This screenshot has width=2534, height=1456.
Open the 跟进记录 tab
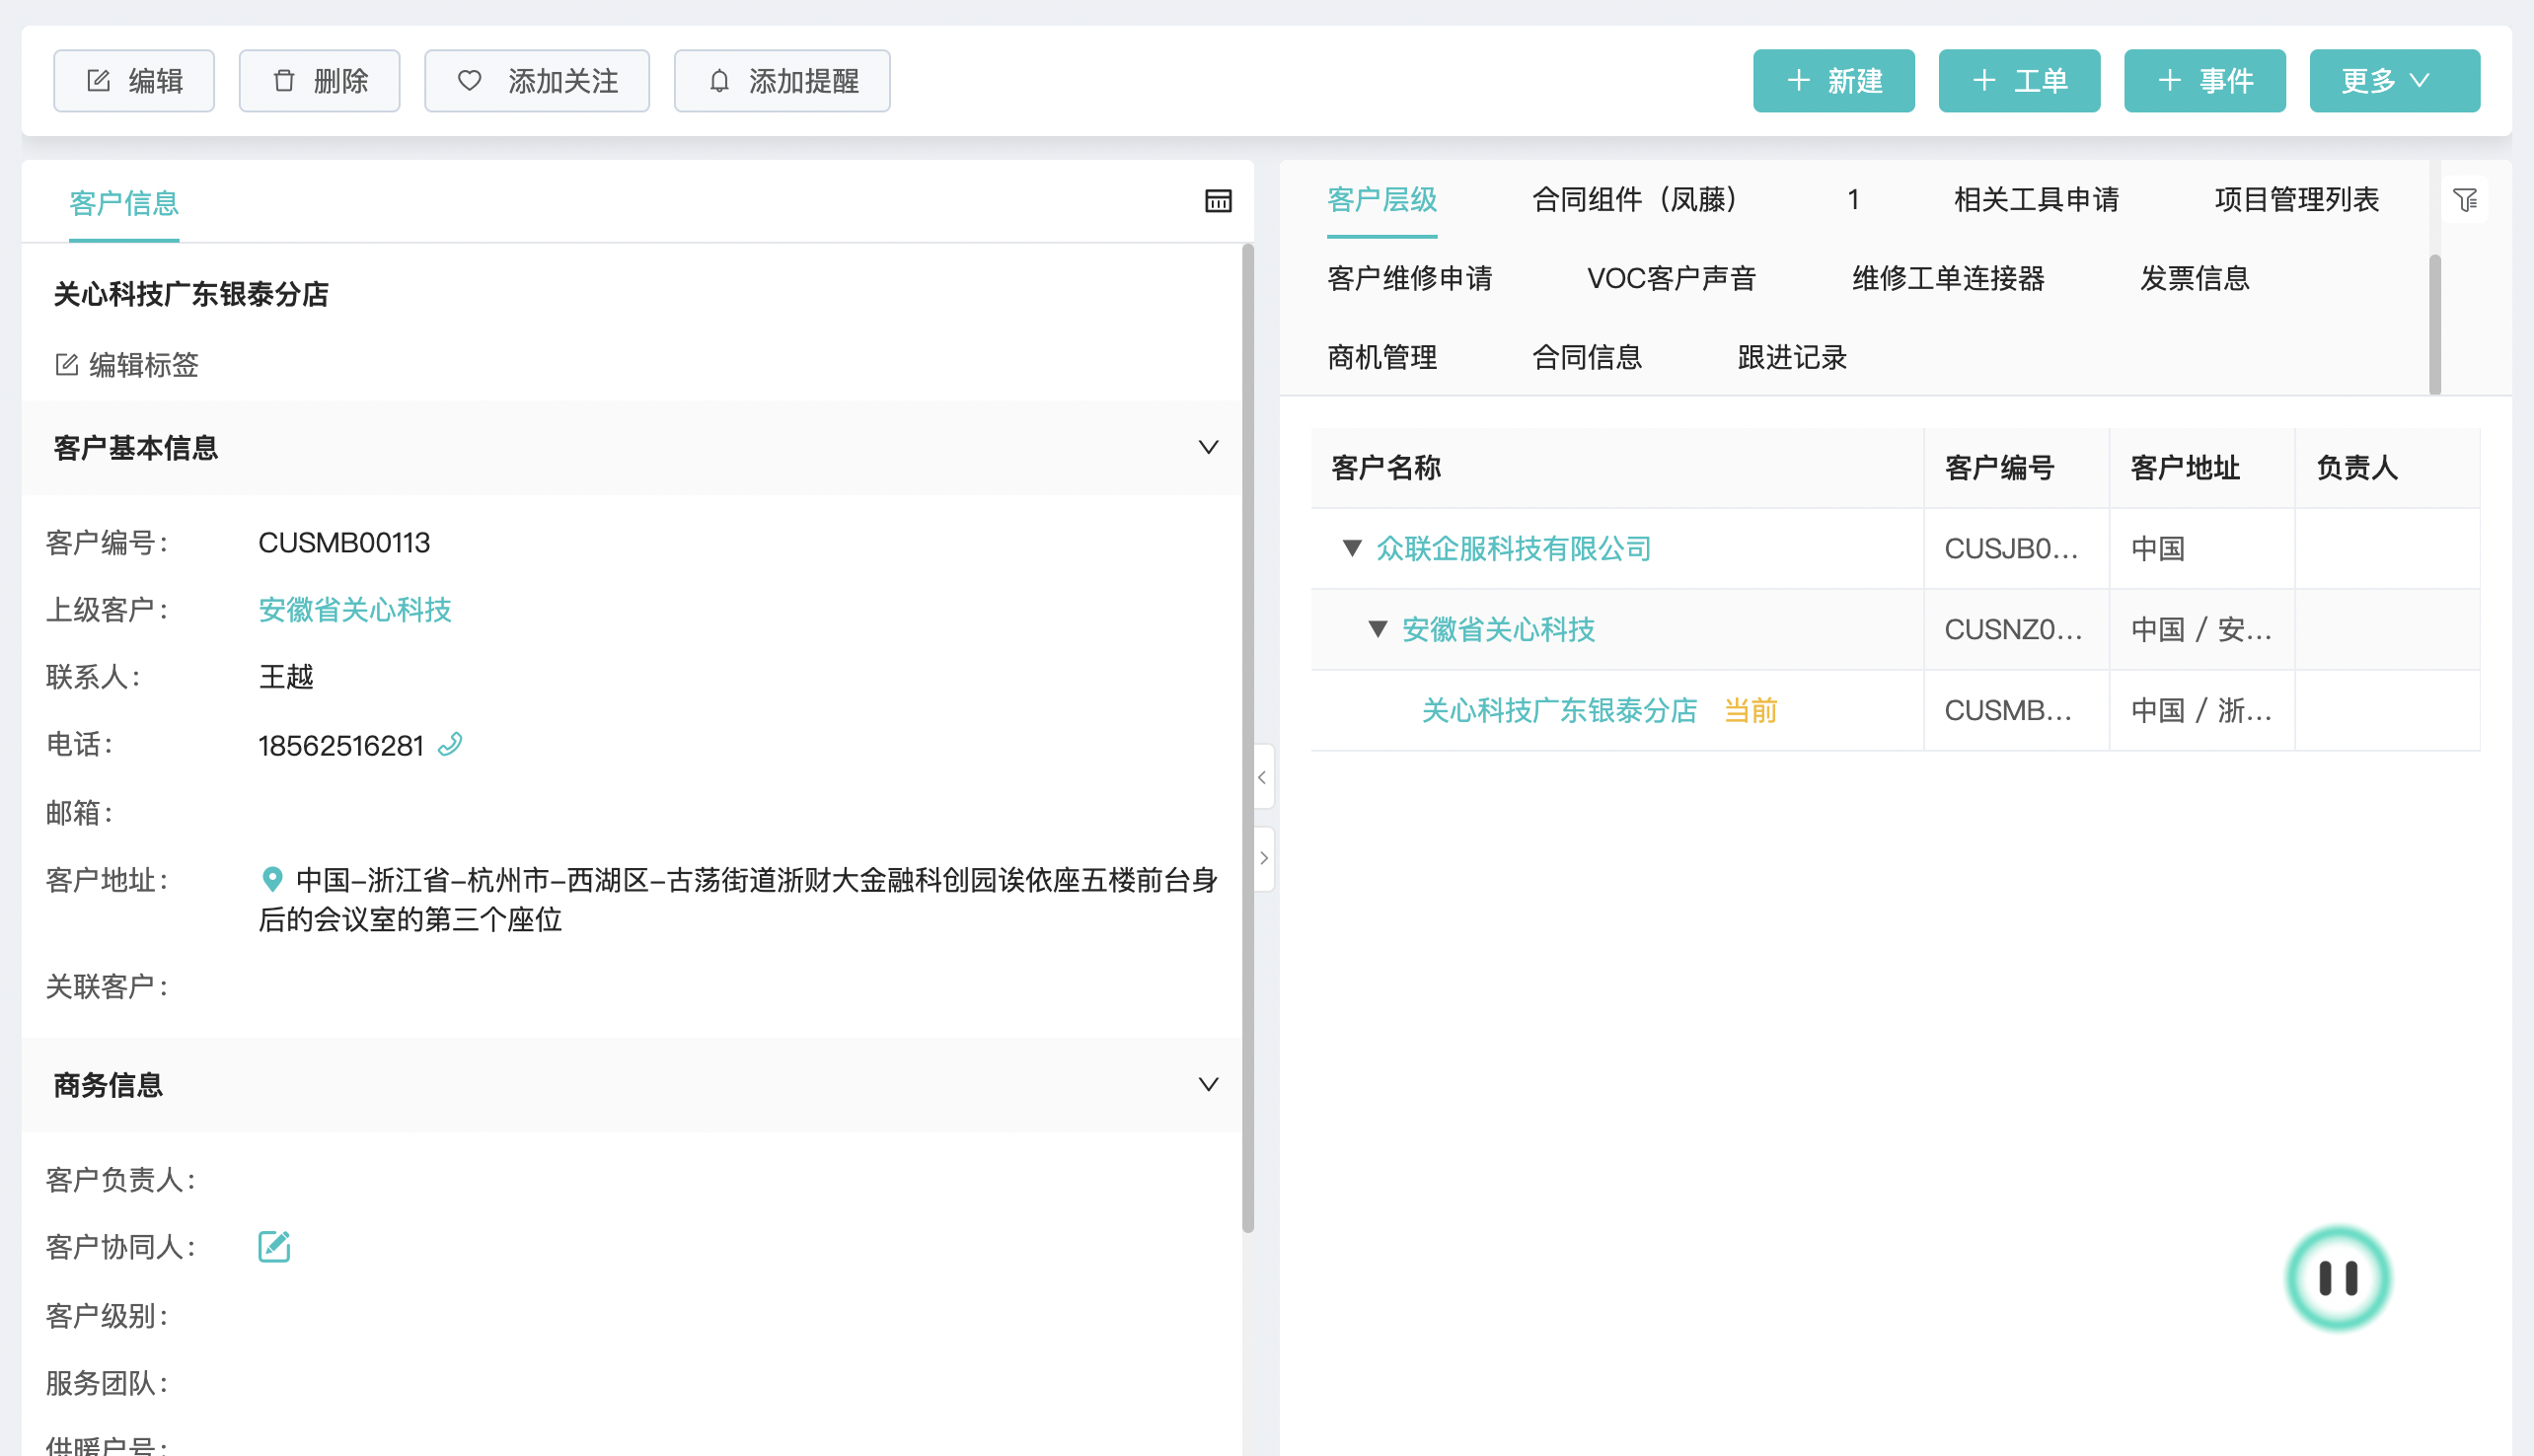point(1792,358)
